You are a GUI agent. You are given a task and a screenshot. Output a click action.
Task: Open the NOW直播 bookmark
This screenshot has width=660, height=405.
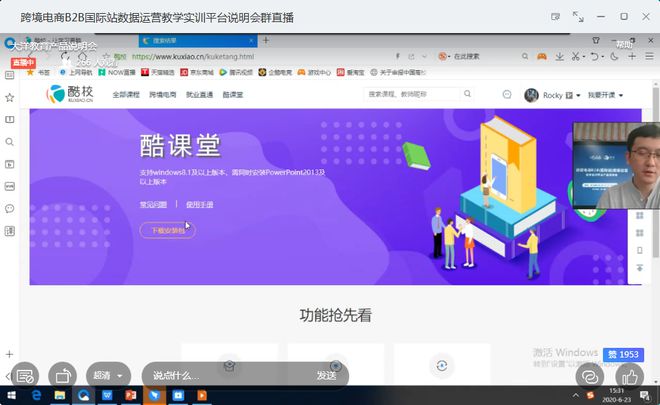point(117,72)
